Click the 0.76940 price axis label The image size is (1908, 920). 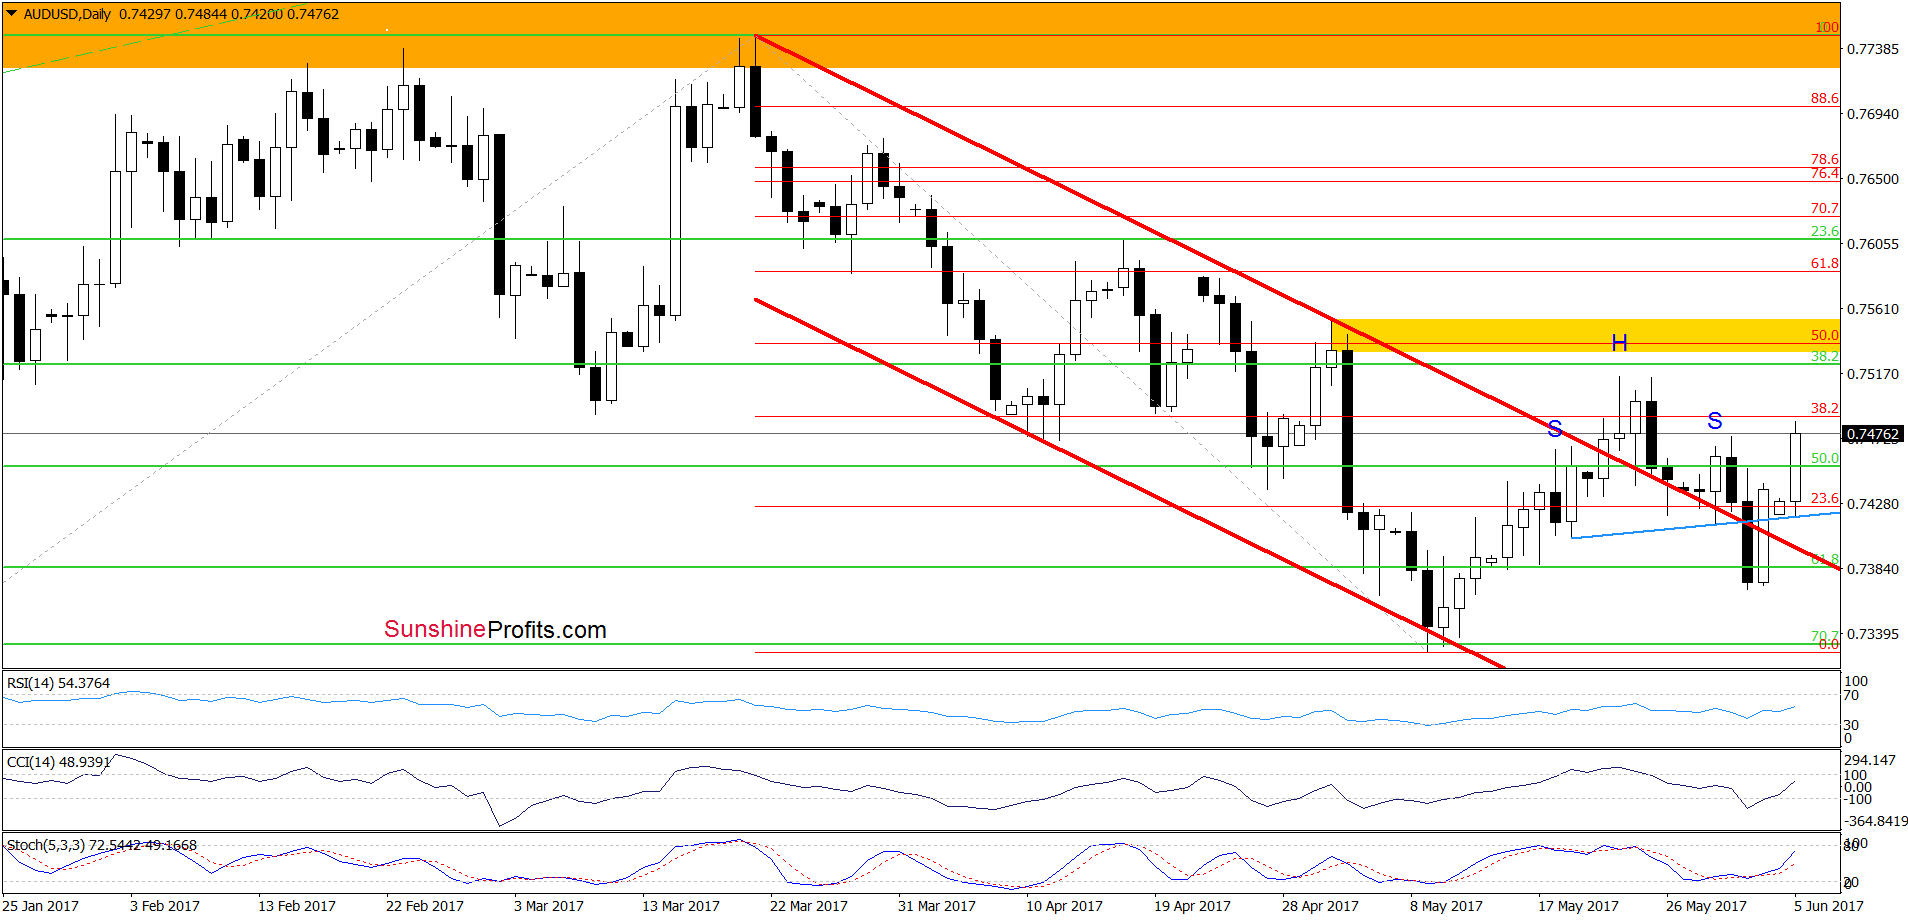point(1872,114)
